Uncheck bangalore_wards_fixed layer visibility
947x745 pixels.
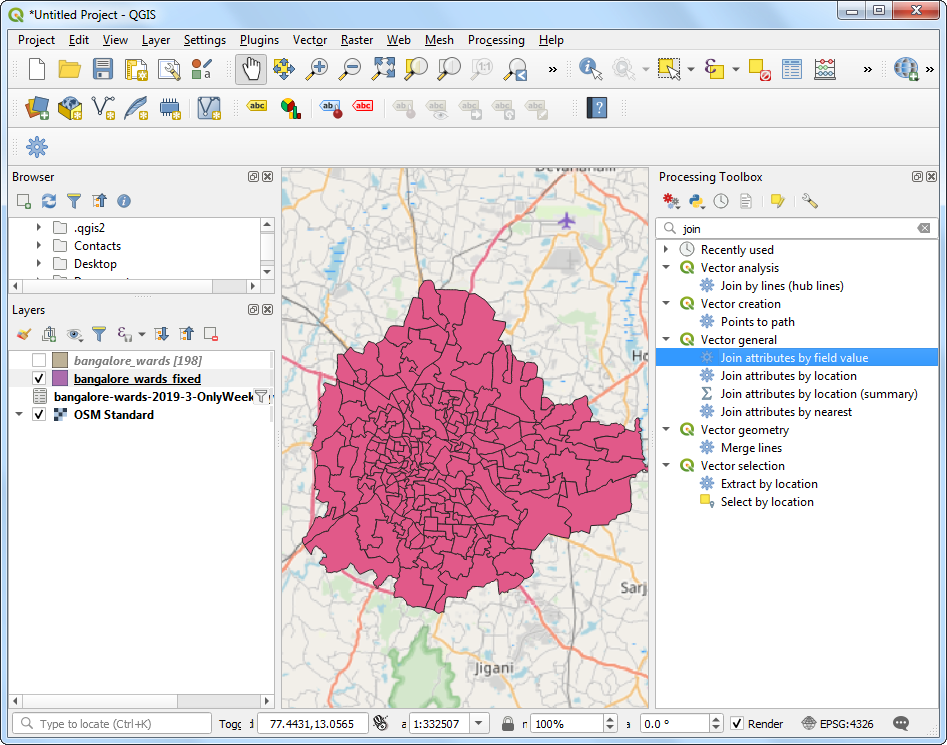(39, 379)
